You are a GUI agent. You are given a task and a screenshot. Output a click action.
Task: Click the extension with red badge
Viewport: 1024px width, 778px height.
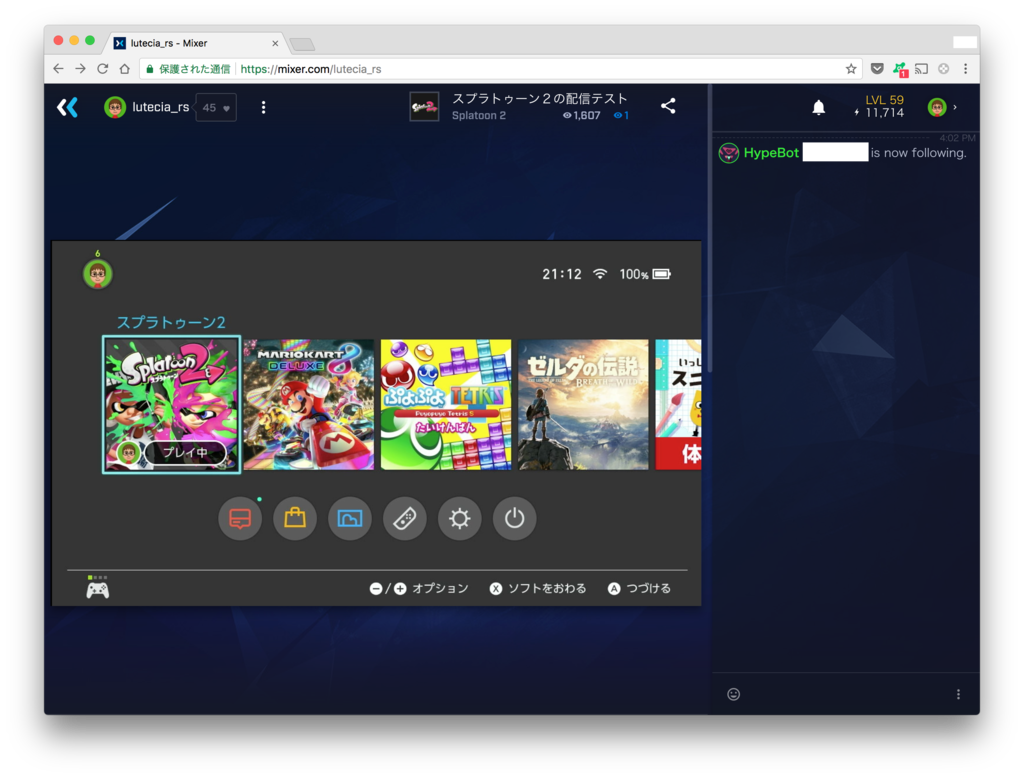pos(900,69)
